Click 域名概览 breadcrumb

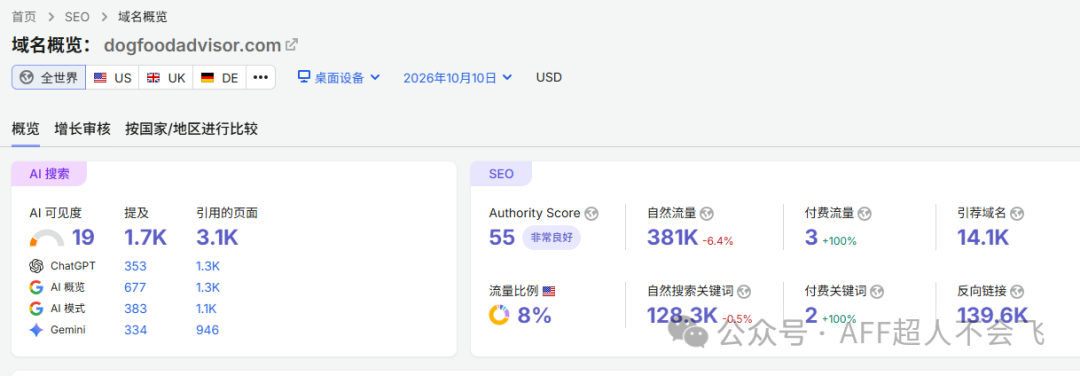click(x=142, y=17)
